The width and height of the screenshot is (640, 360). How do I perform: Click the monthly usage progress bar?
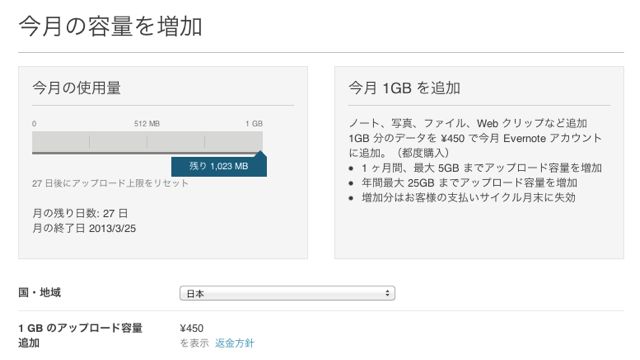click(147, 142)
